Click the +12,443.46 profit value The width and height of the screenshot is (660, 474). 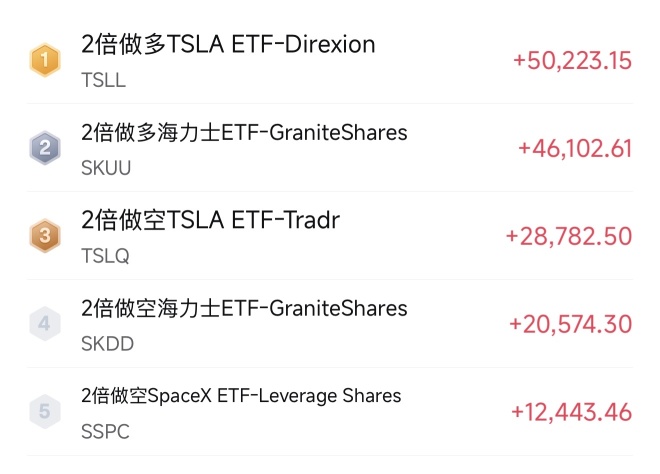coord(571,412)
